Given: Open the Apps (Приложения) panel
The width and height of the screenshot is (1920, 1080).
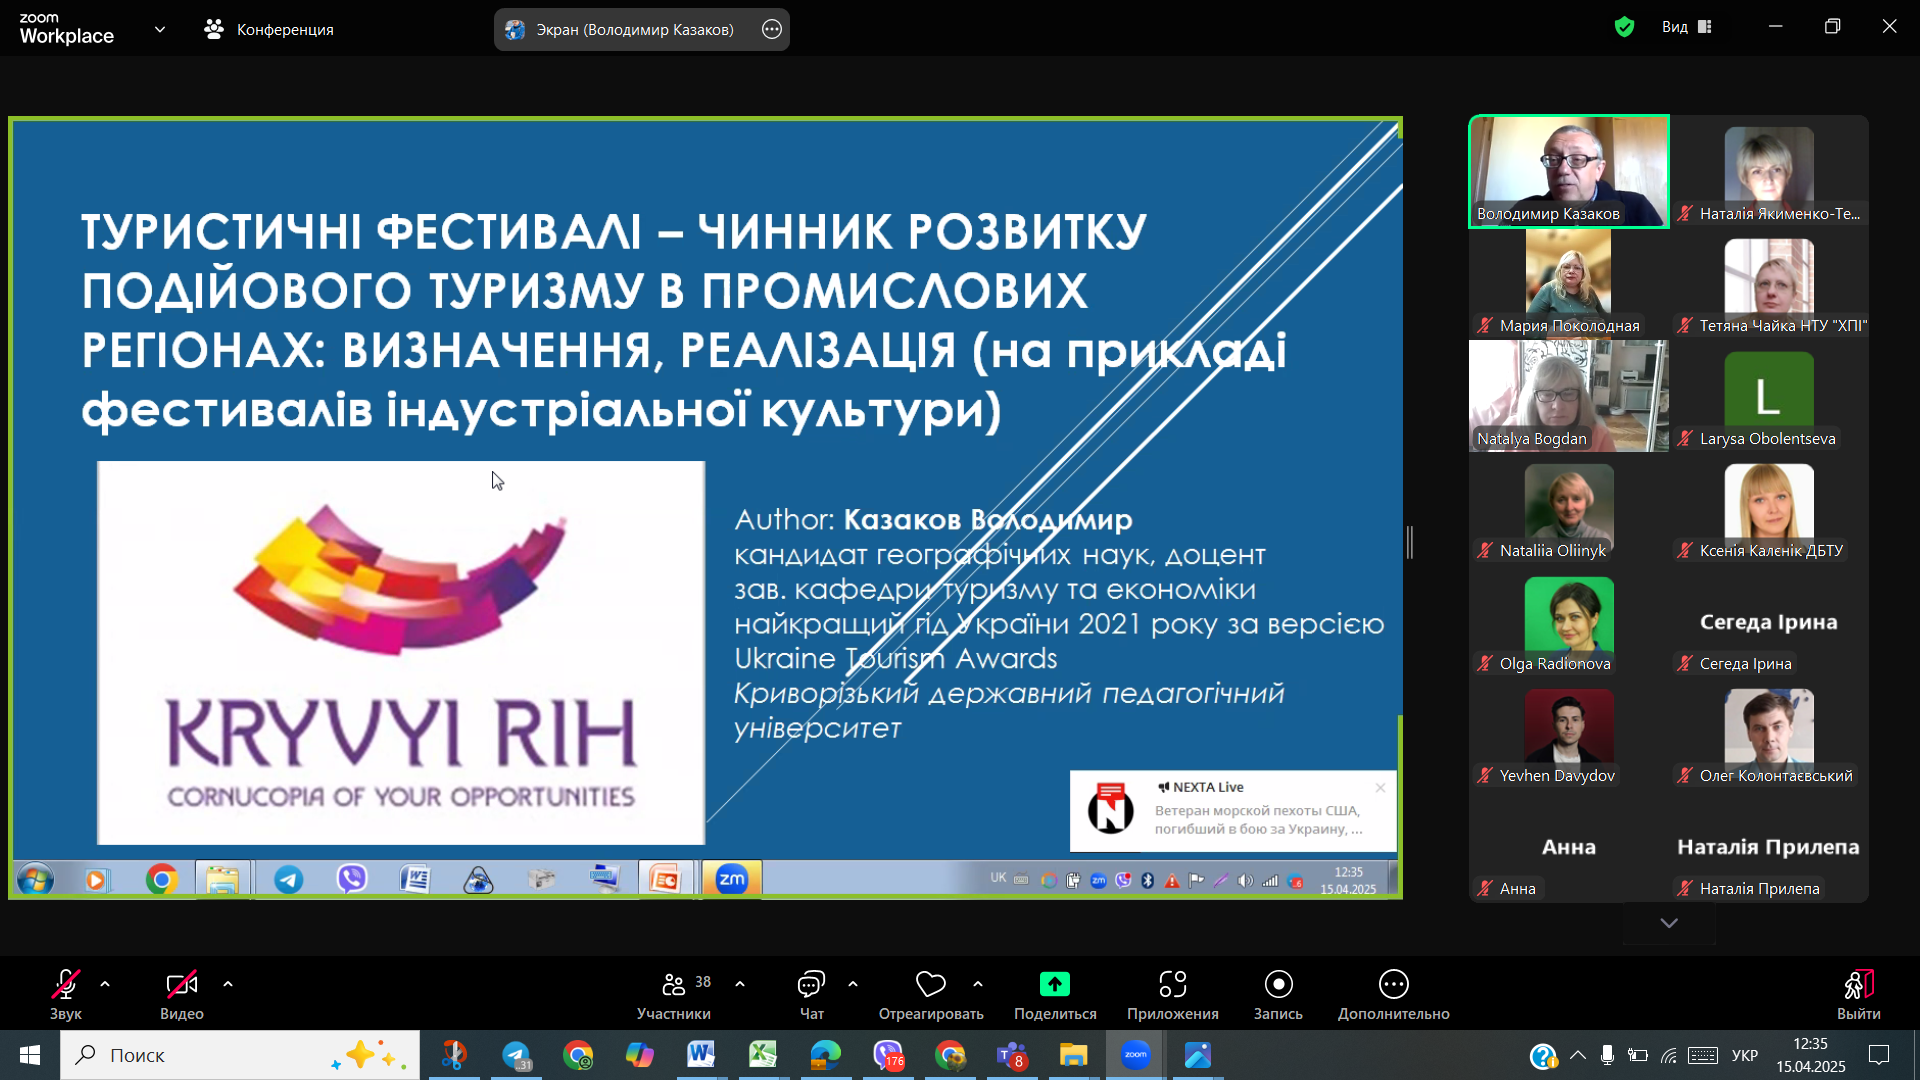Looking at the screenshot, I should [x=1172, y=995].
